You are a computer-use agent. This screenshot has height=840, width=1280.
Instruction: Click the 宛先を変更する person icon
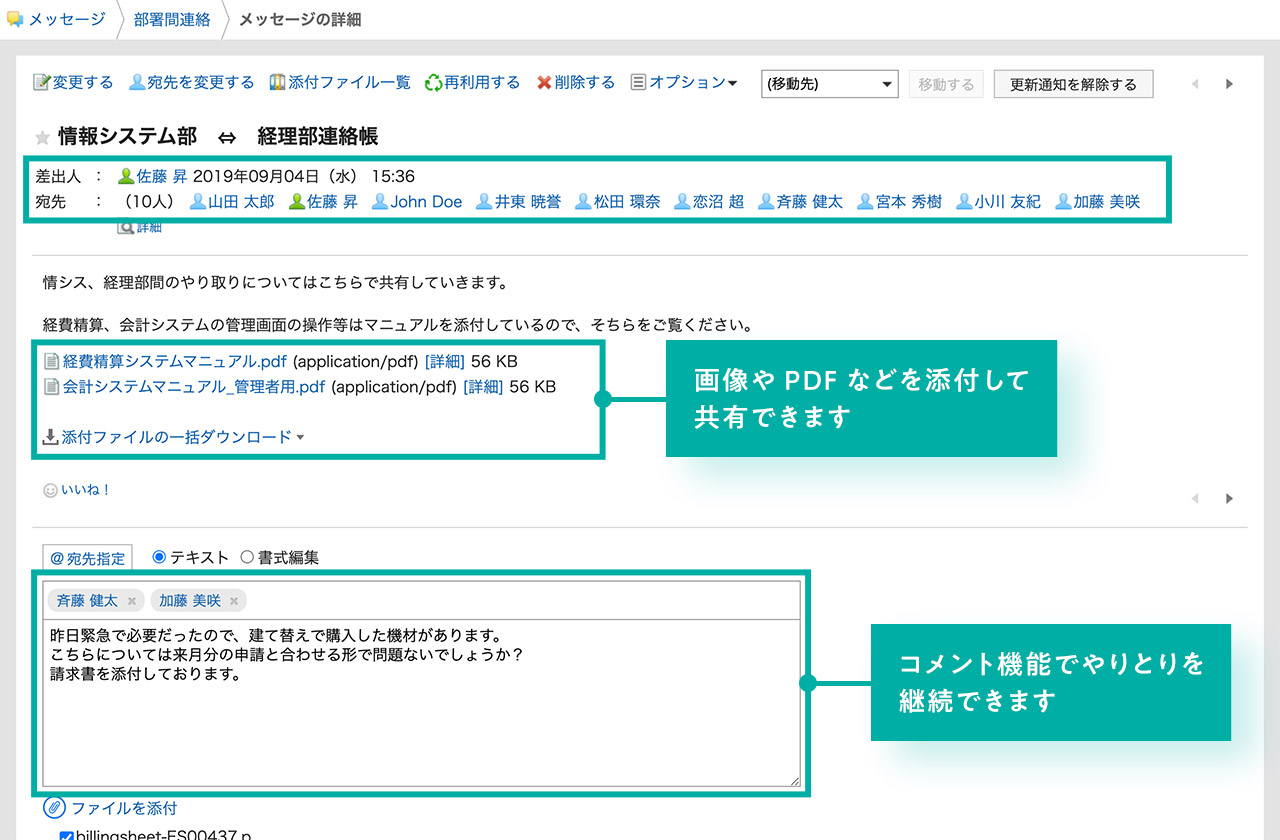click(x=137, y=83)
